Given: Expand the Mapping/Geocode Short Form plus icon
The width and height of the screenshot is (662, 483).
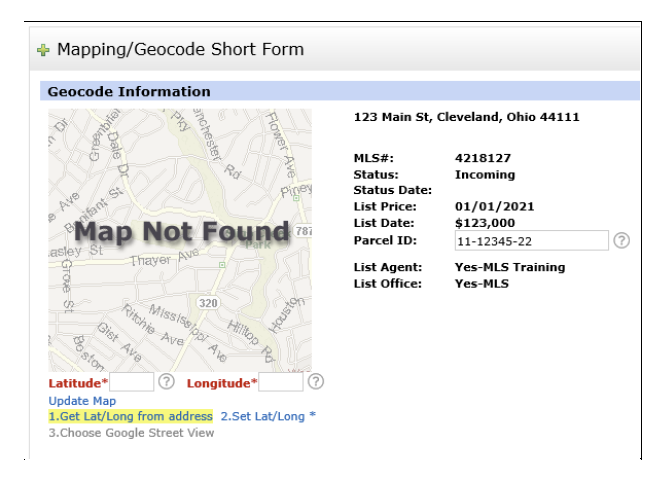Looking at the screenshot, I should click(x=43, y=50).
